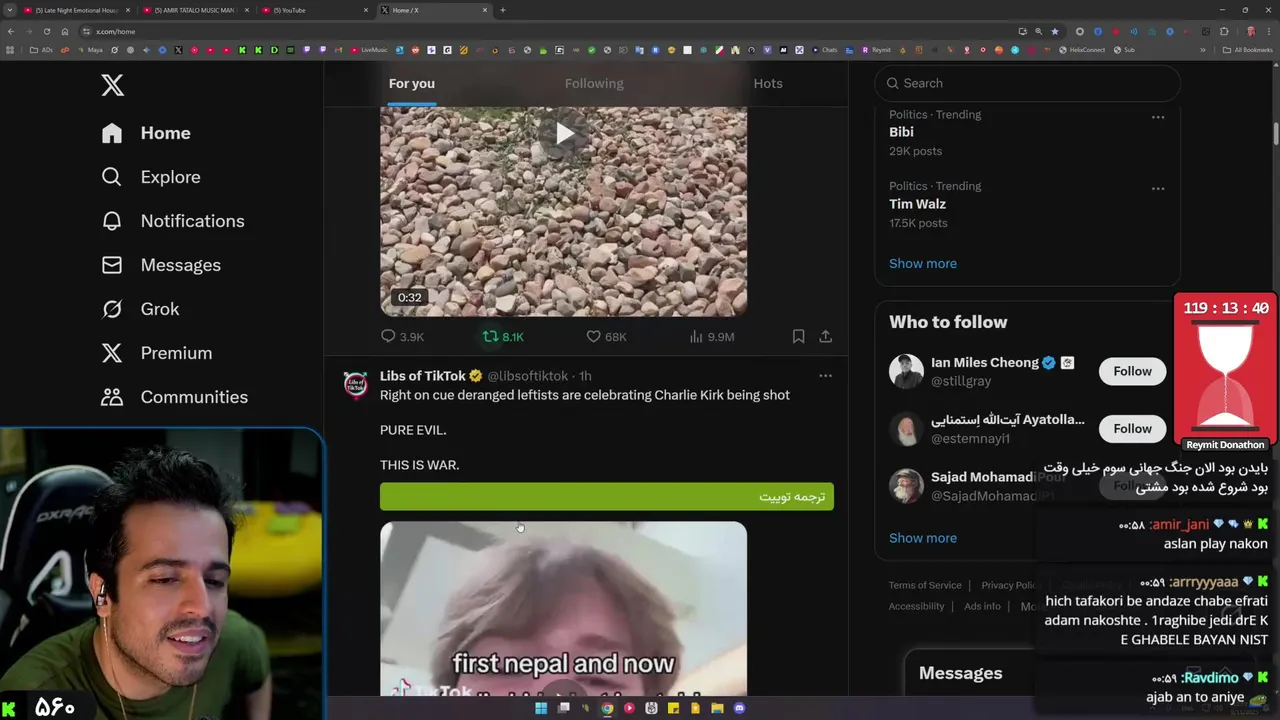Follow the @estemnayi1 account
Image resolution: width=1280 pixels, height=720 pixels.
tap(1132, 429)
